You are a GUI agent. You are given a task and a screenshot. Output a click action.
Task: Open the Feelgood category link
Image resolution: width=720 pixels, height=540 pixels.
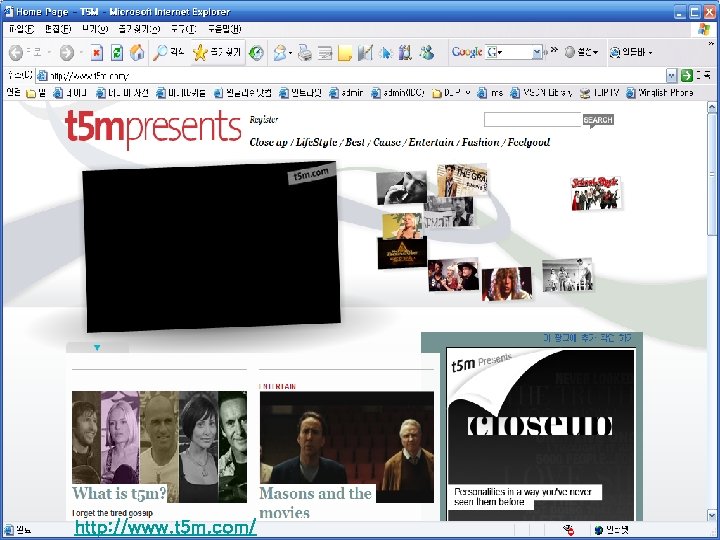click(529, 142)
